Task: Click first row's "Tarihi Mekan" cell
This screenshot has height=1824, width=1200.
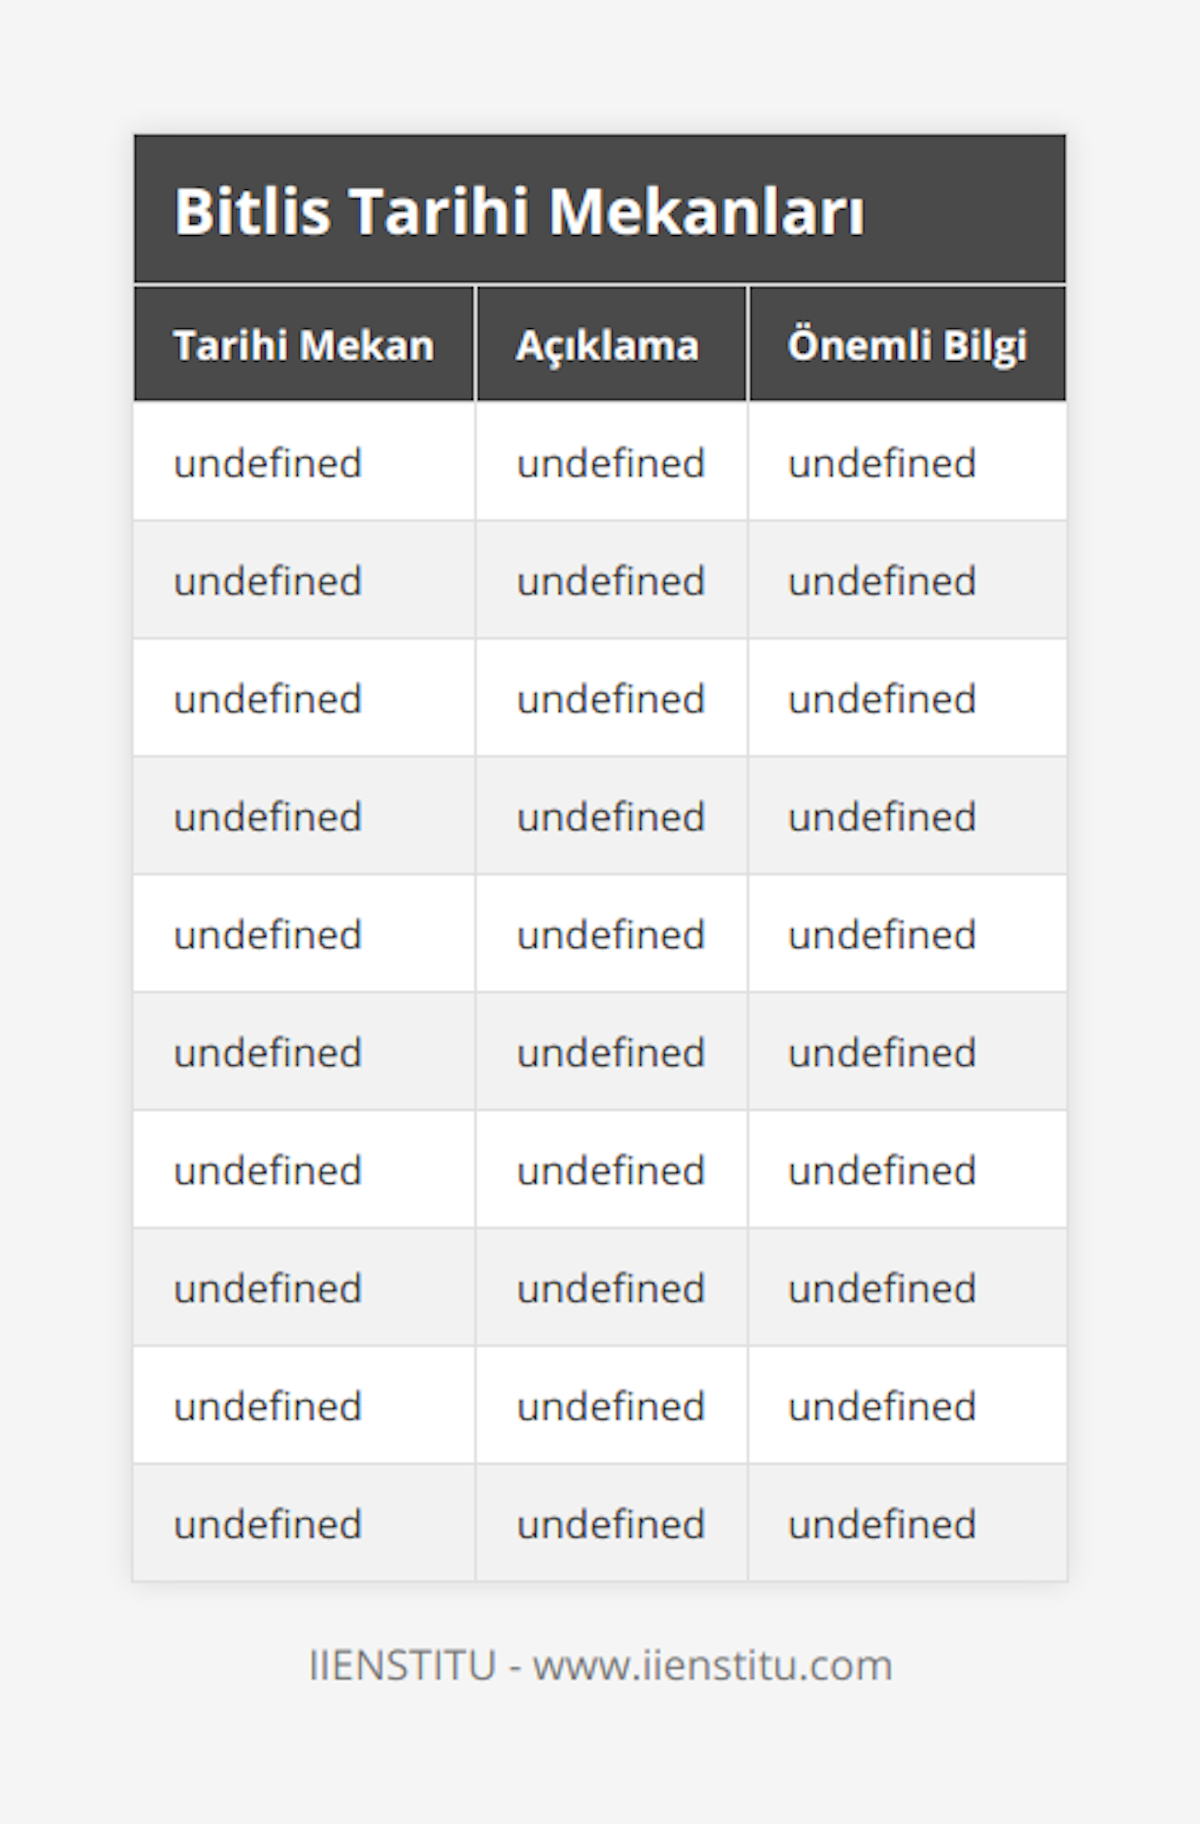Action: click(x=268, y=464)
